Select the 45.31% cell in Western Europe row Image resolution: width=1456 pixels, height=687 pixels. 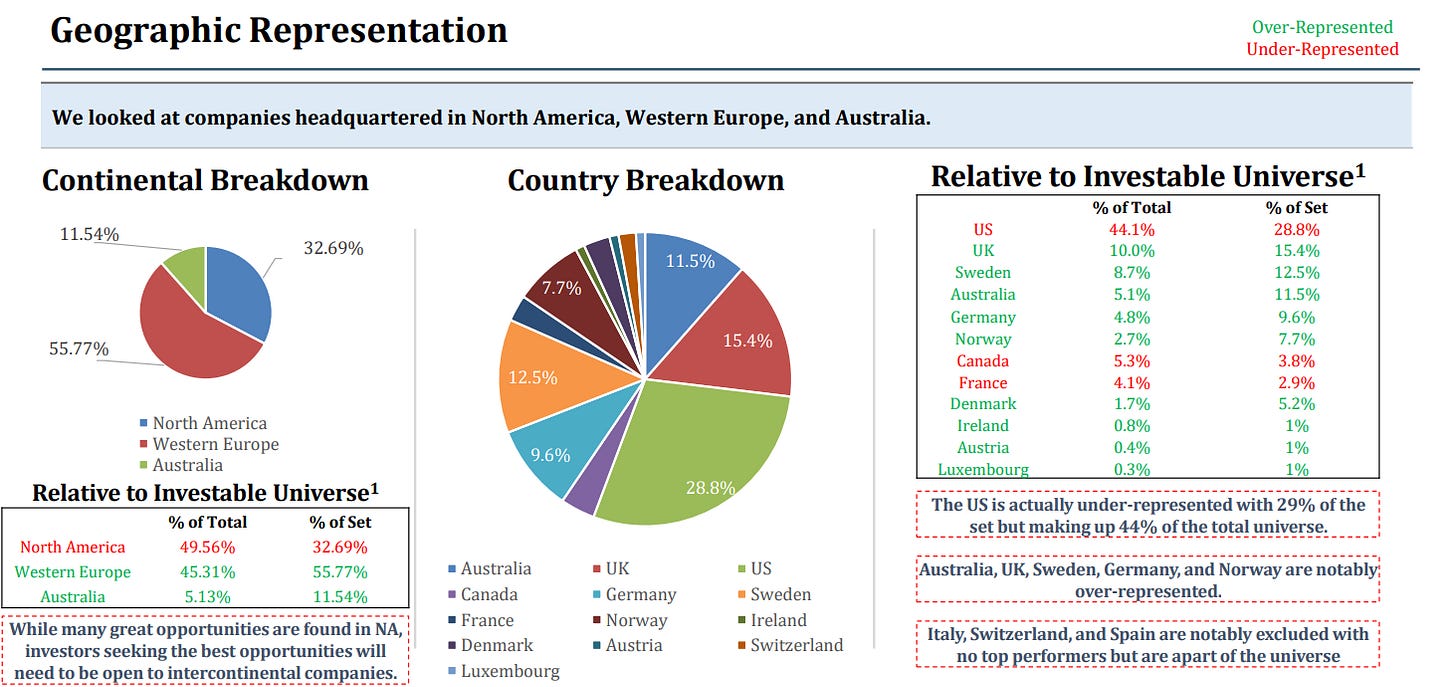208,572
